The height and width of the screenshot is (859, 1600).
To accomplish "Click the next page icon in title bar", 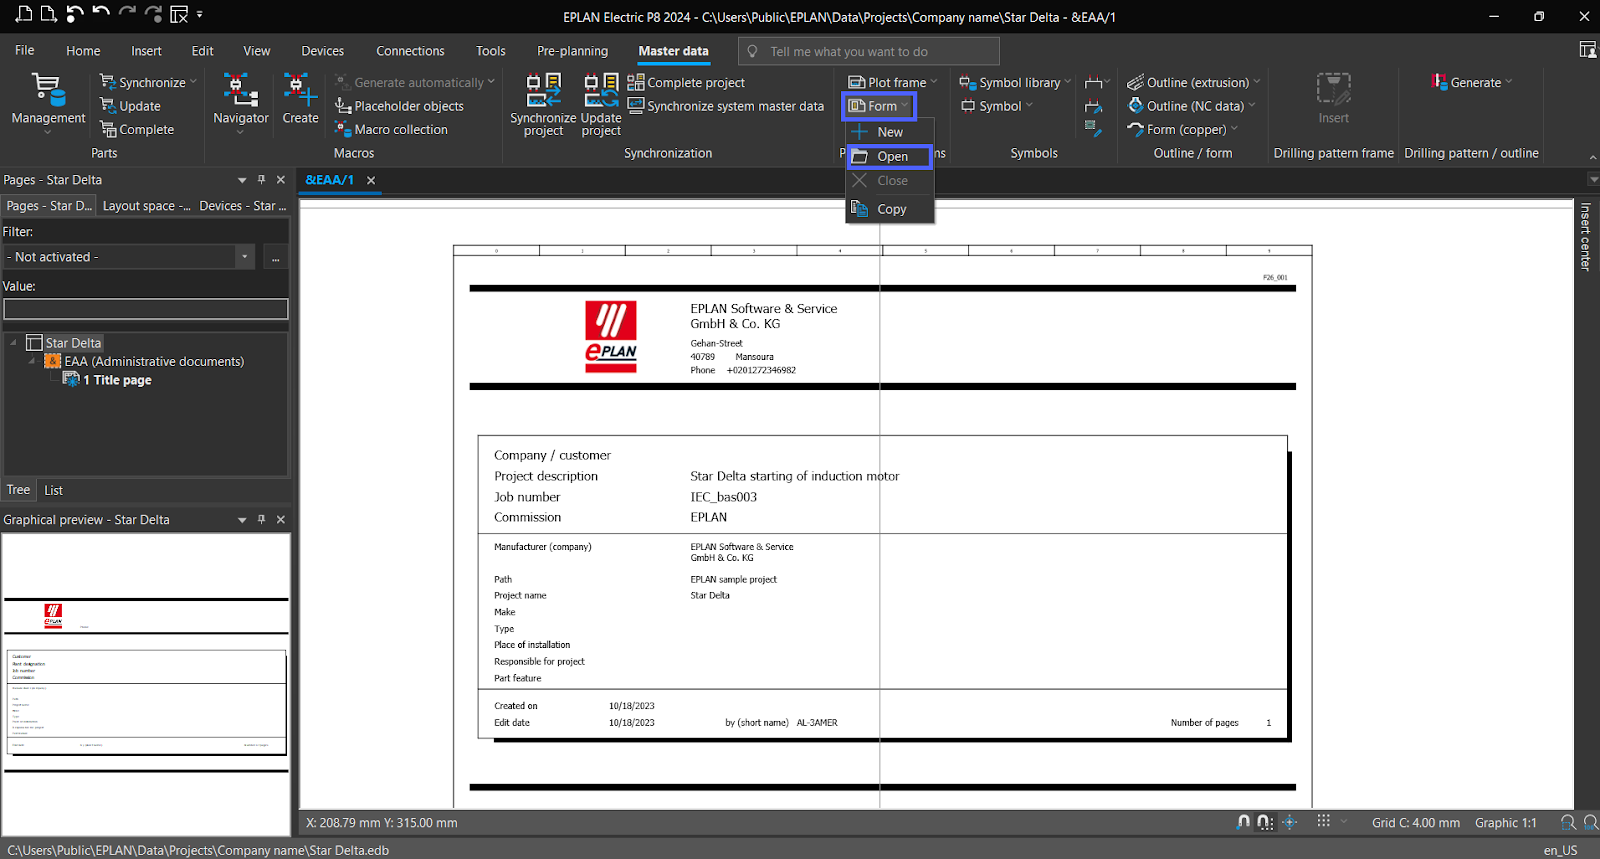I will 47,14.
